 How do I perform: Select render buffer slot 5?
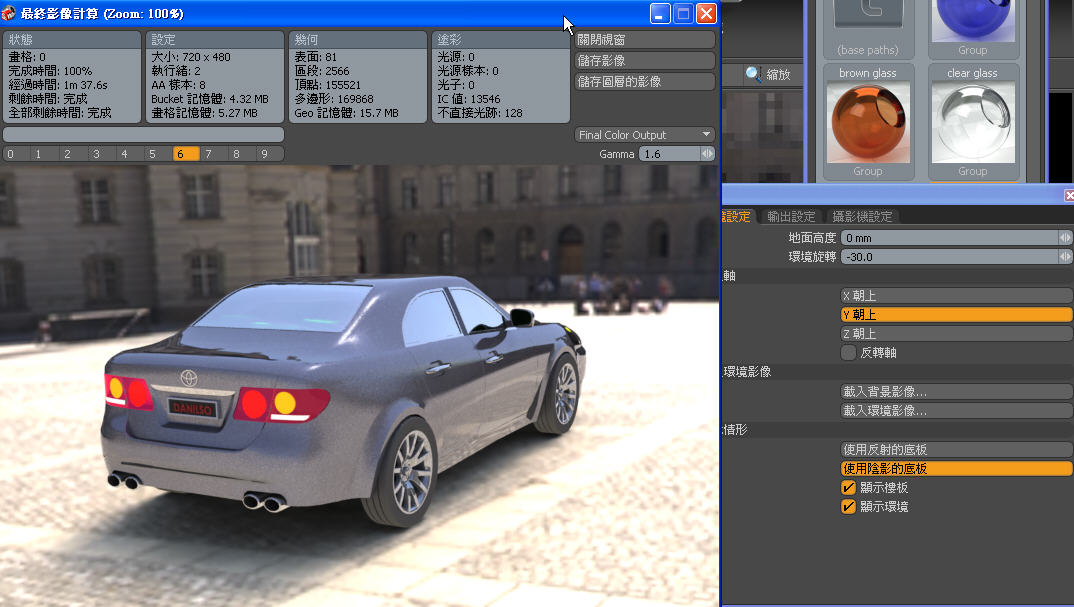click(152, 154)
